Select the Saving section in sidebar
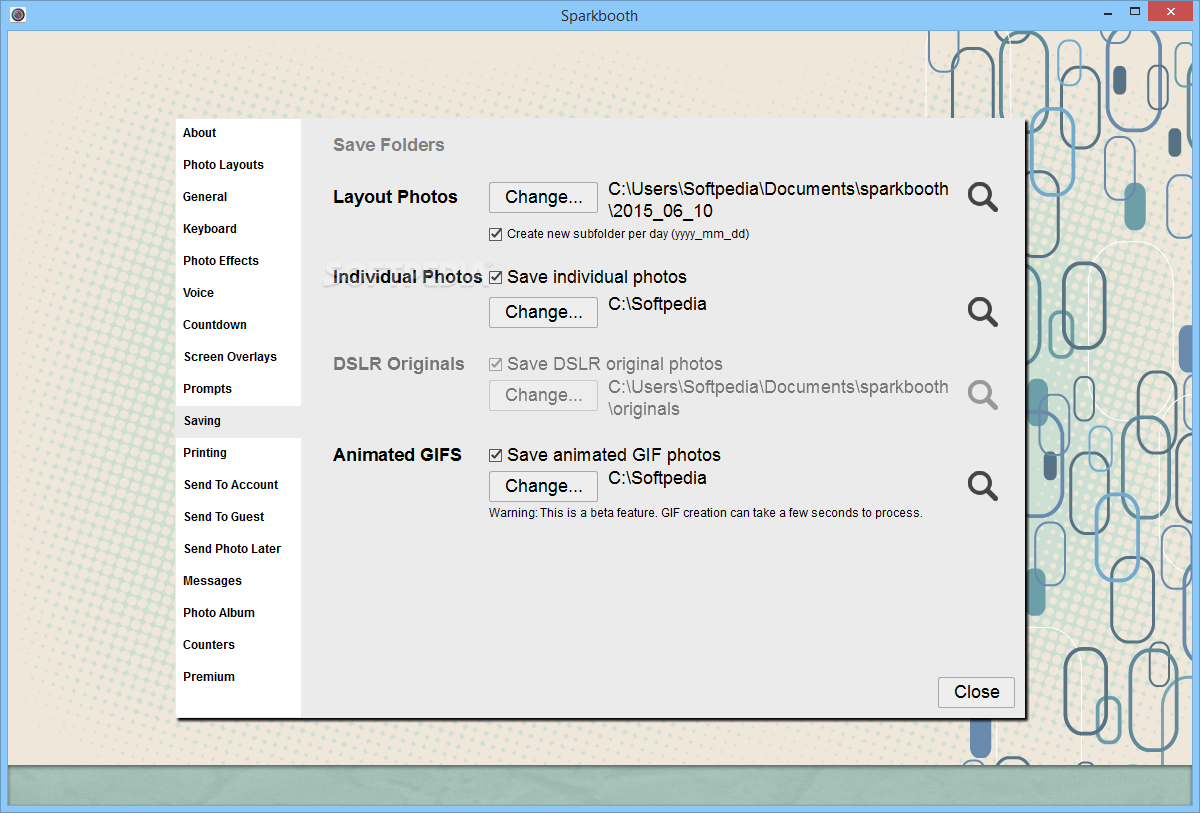1200x813 pixels. pos(238,421)
